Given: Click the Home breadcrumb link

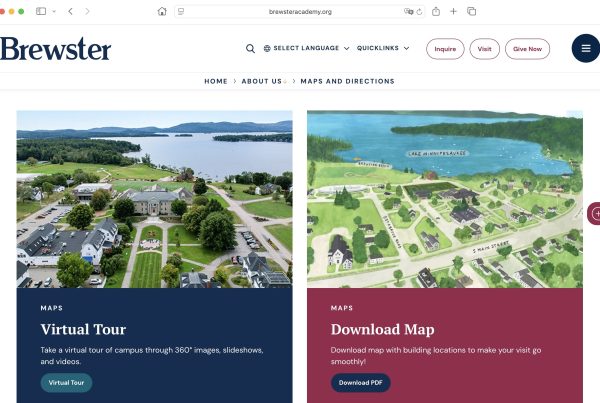Looking at the screenshot, I should pyautogui.click(x=215, y=81).
